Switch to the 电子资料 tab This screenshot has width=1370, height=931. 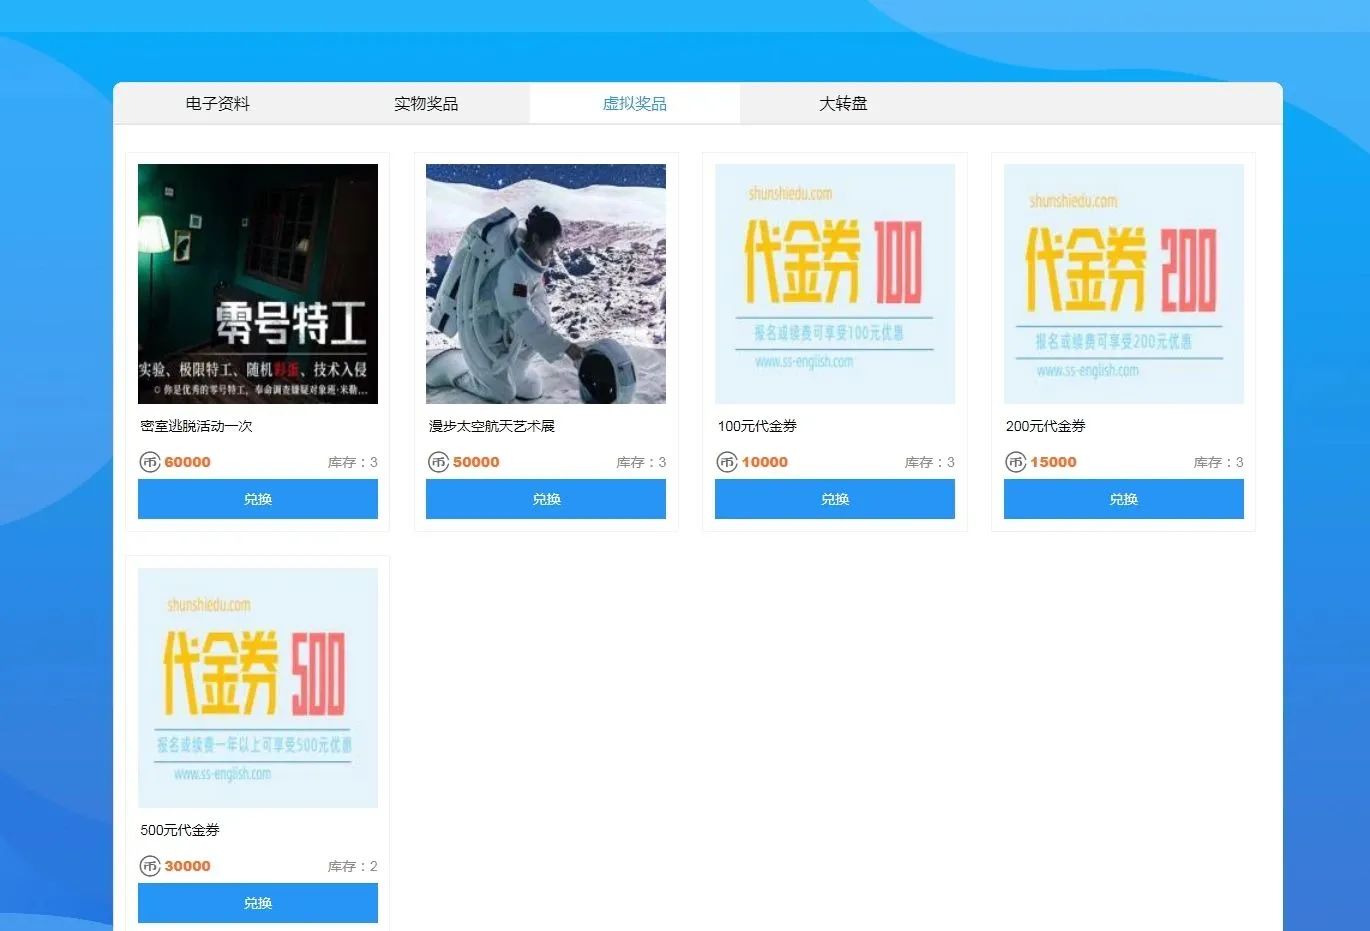(x=218, y=103)
